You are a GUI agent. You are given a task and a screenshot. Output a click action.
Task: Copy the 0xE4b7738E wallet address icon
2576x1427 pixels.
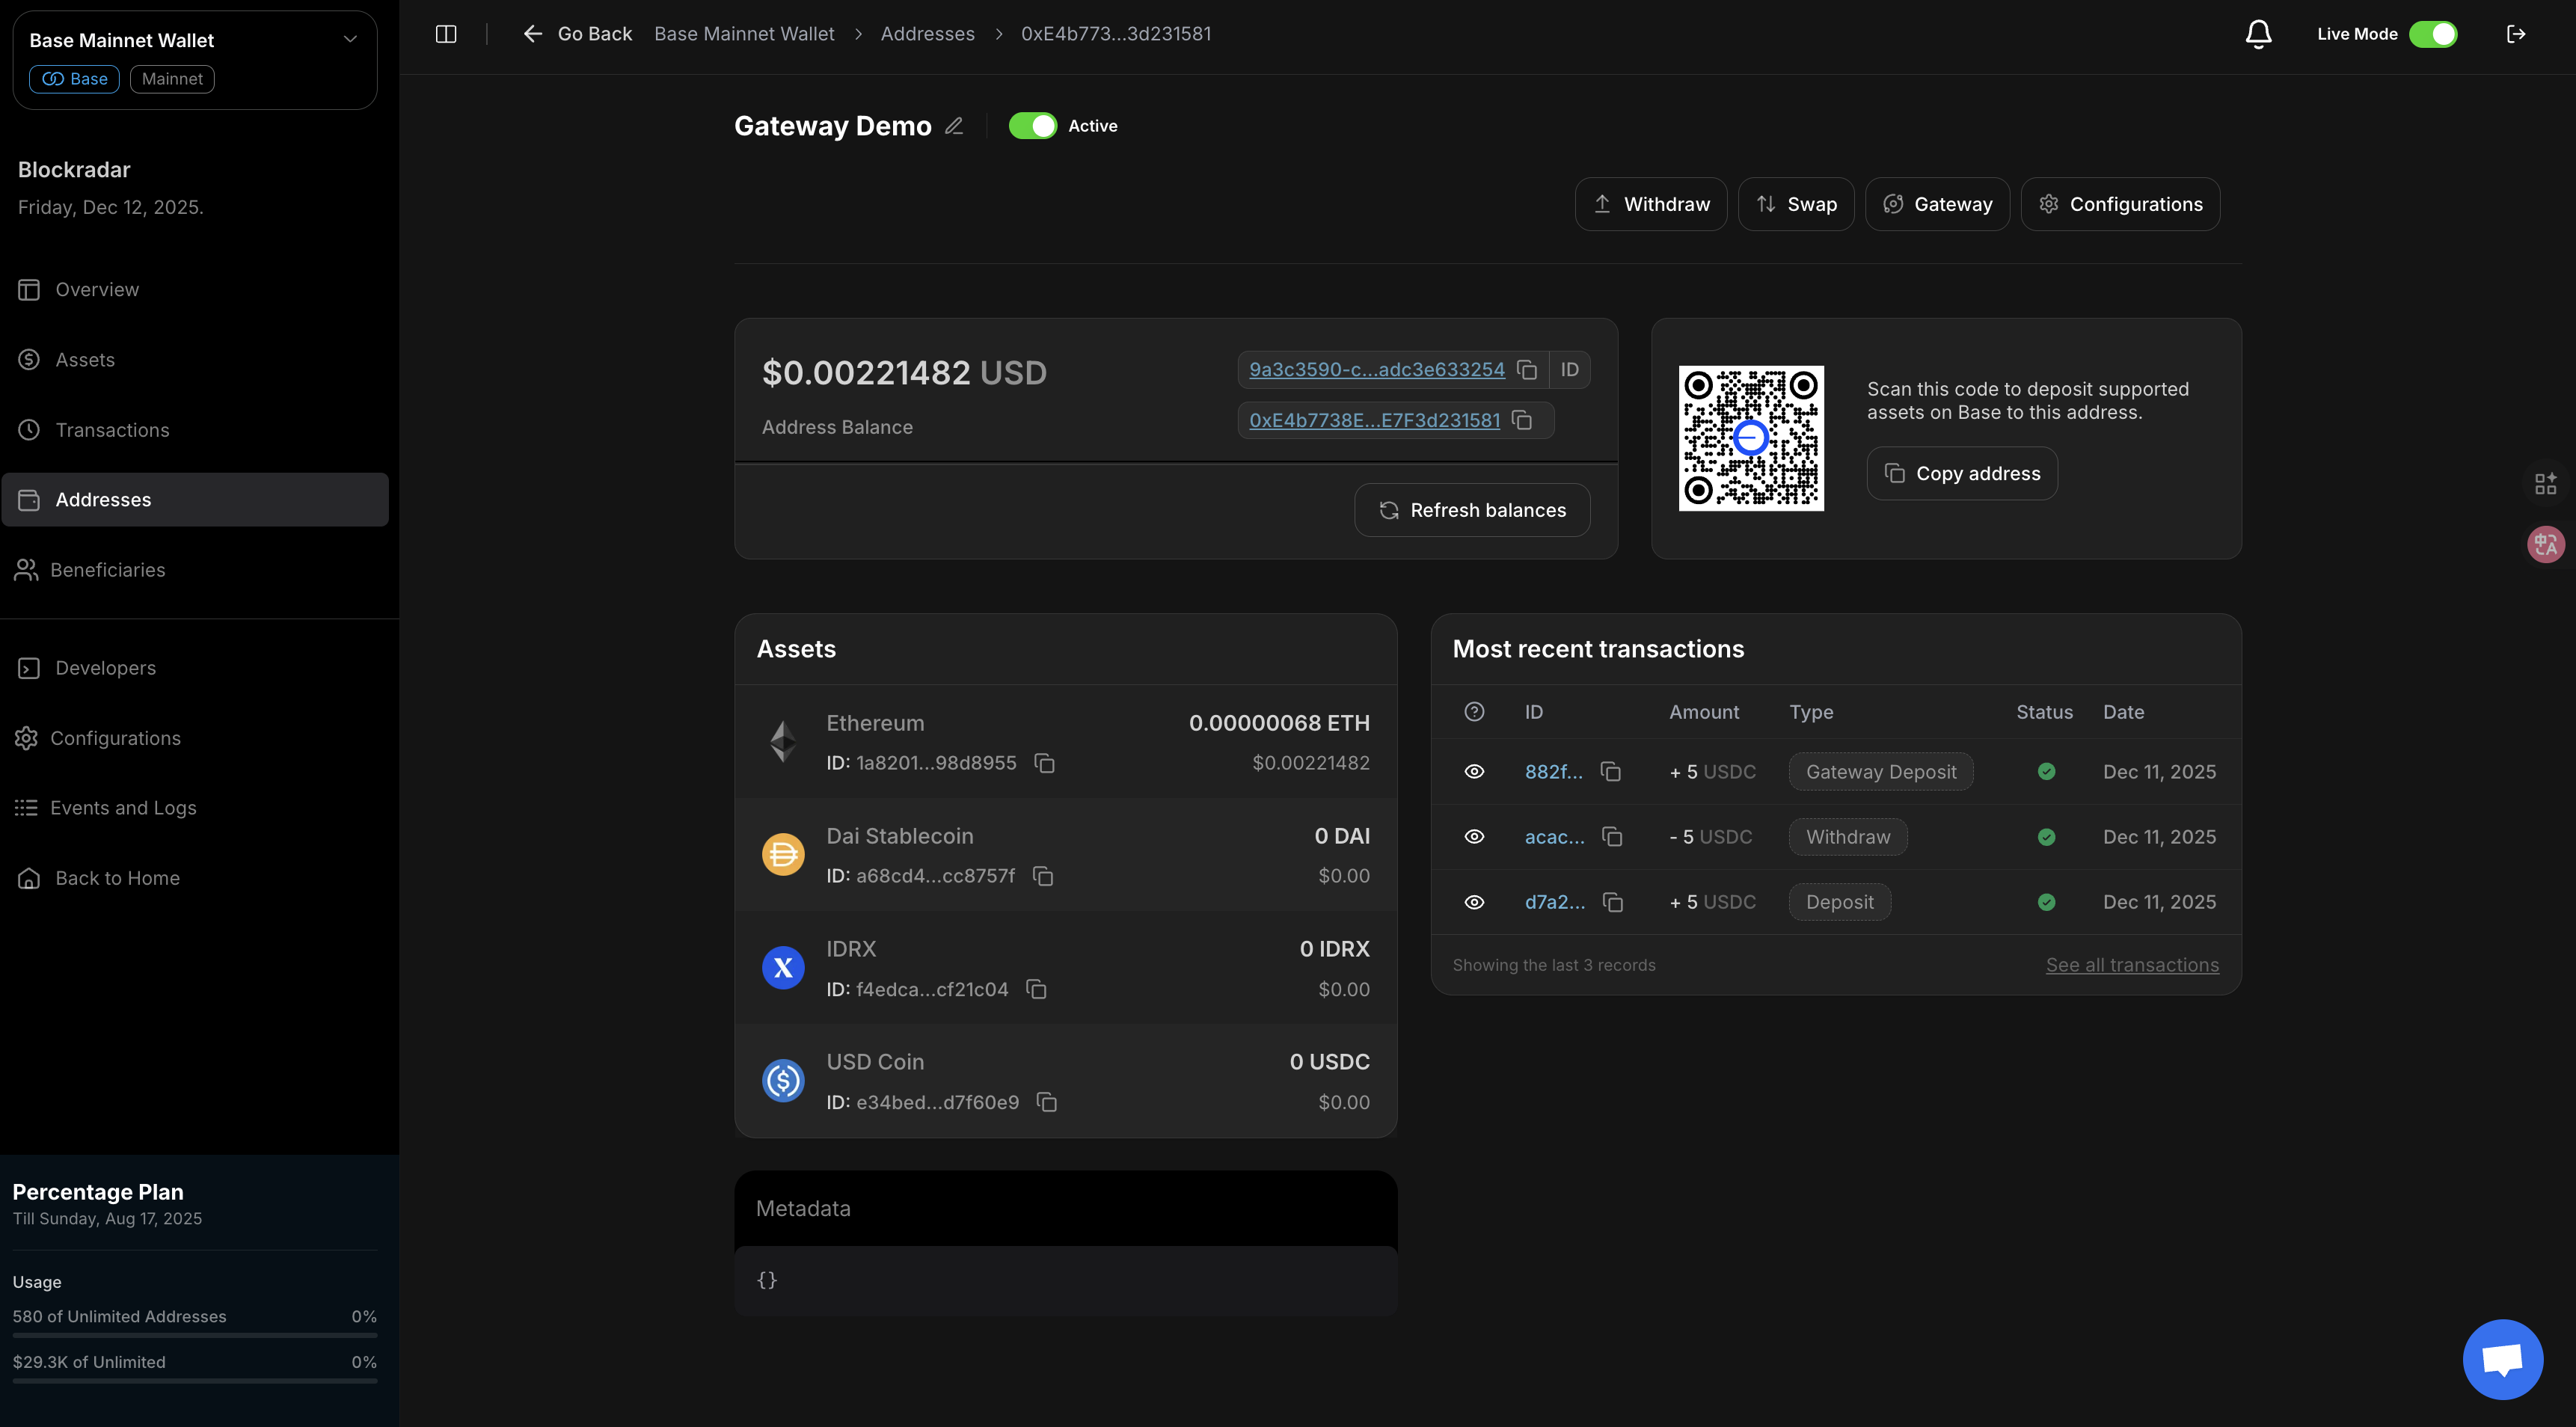[x=1522, y=421]
